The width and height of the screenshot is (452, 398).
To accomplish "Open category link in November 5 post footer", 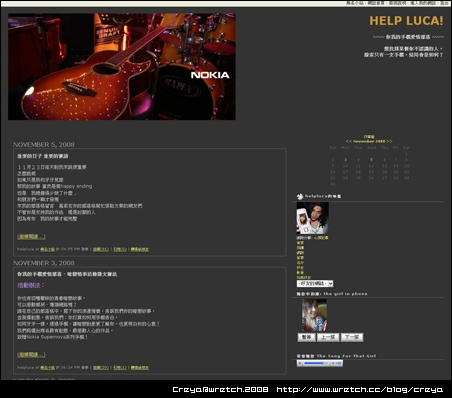I will point(47,249).
